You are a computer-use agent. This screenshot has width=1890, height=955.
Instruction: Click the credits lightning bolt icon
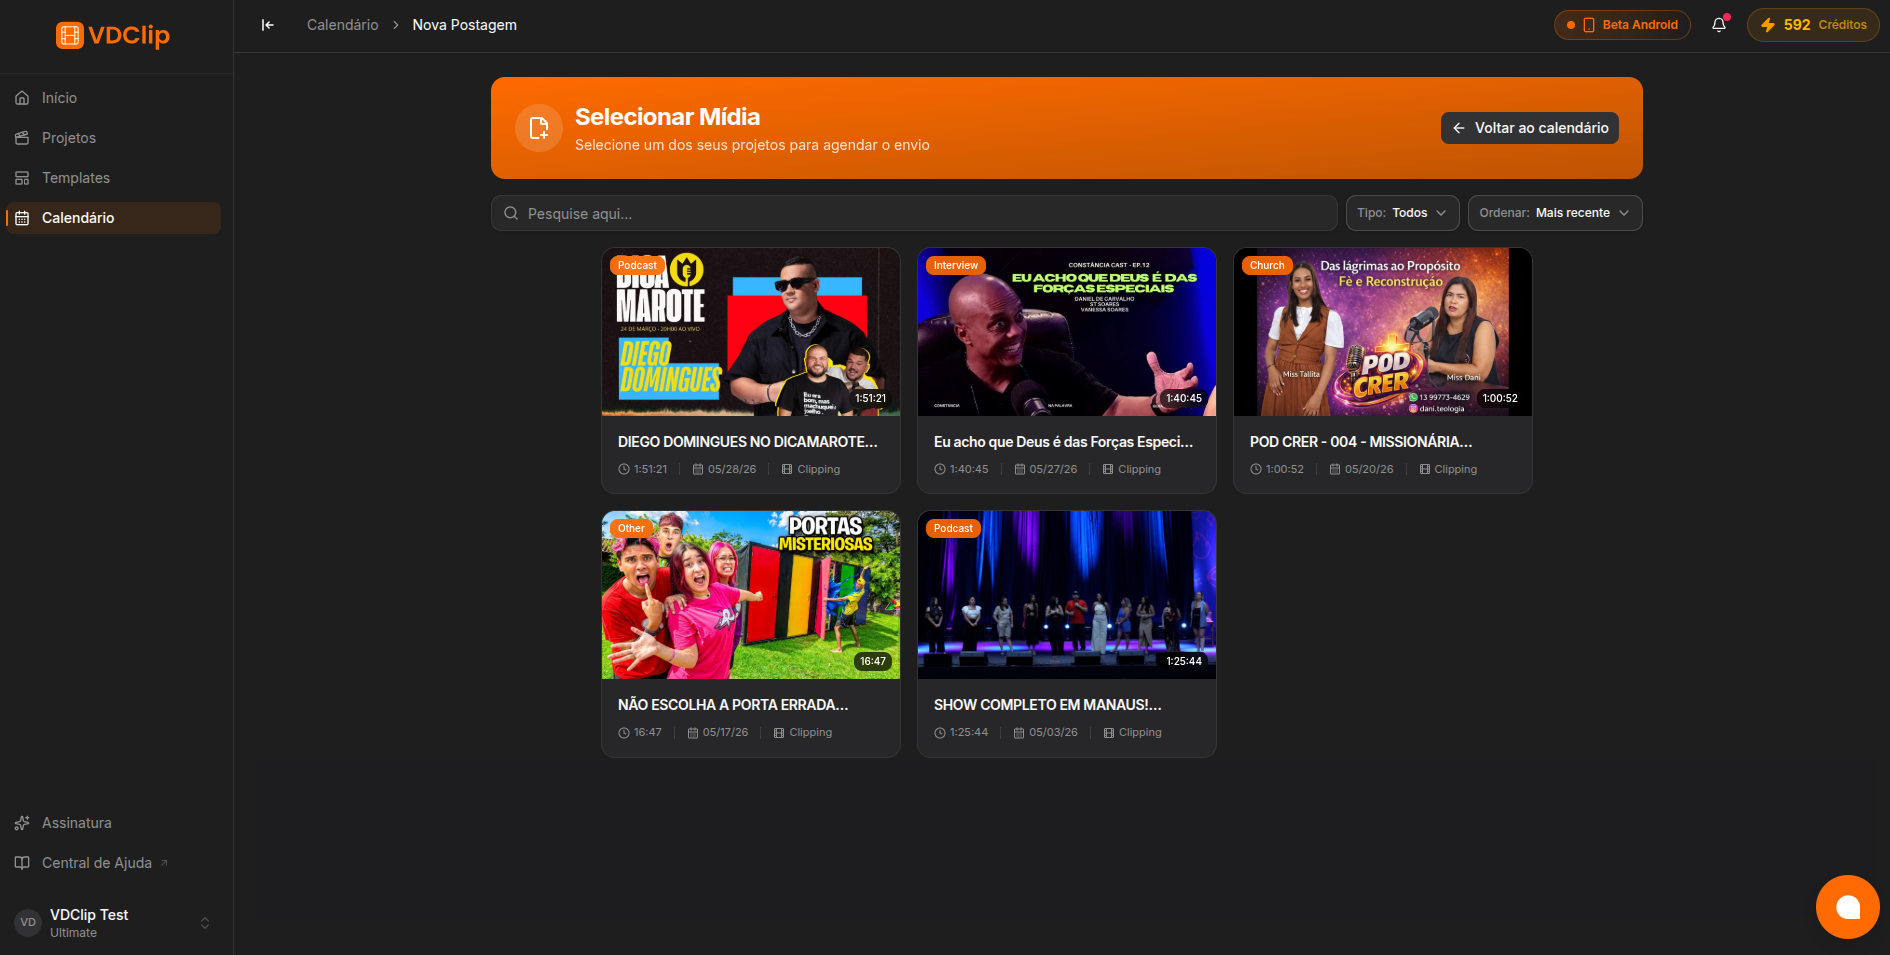coord(1768,25)
